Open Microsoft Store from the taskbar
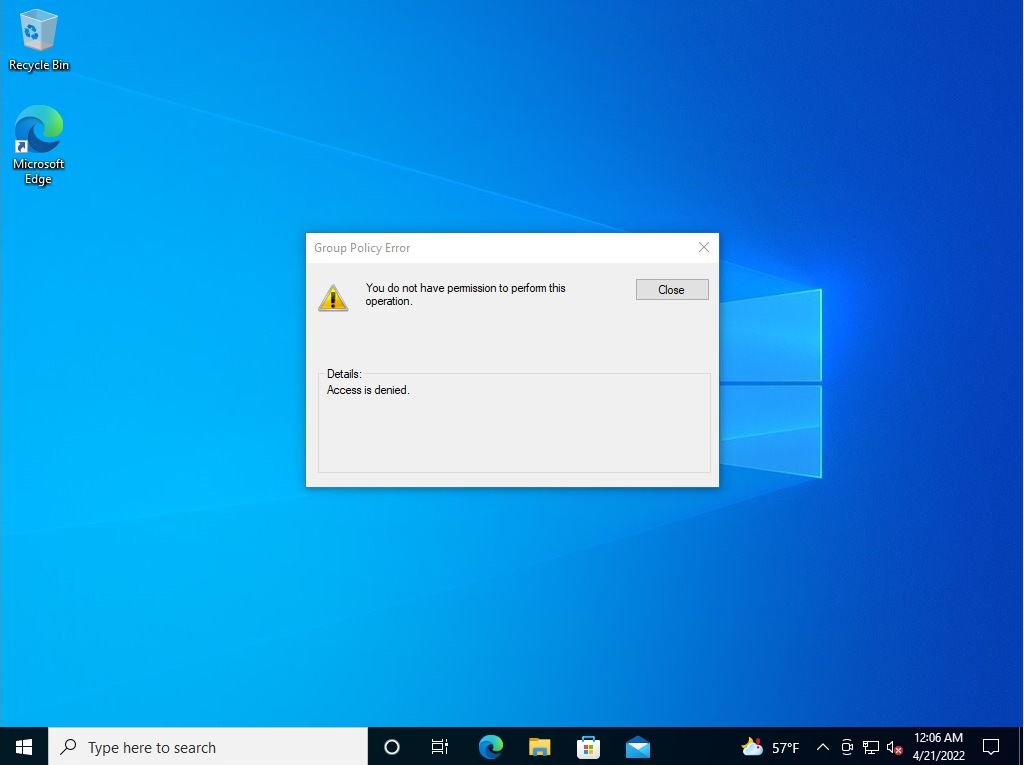1024x765 pixels. point(588,747)
